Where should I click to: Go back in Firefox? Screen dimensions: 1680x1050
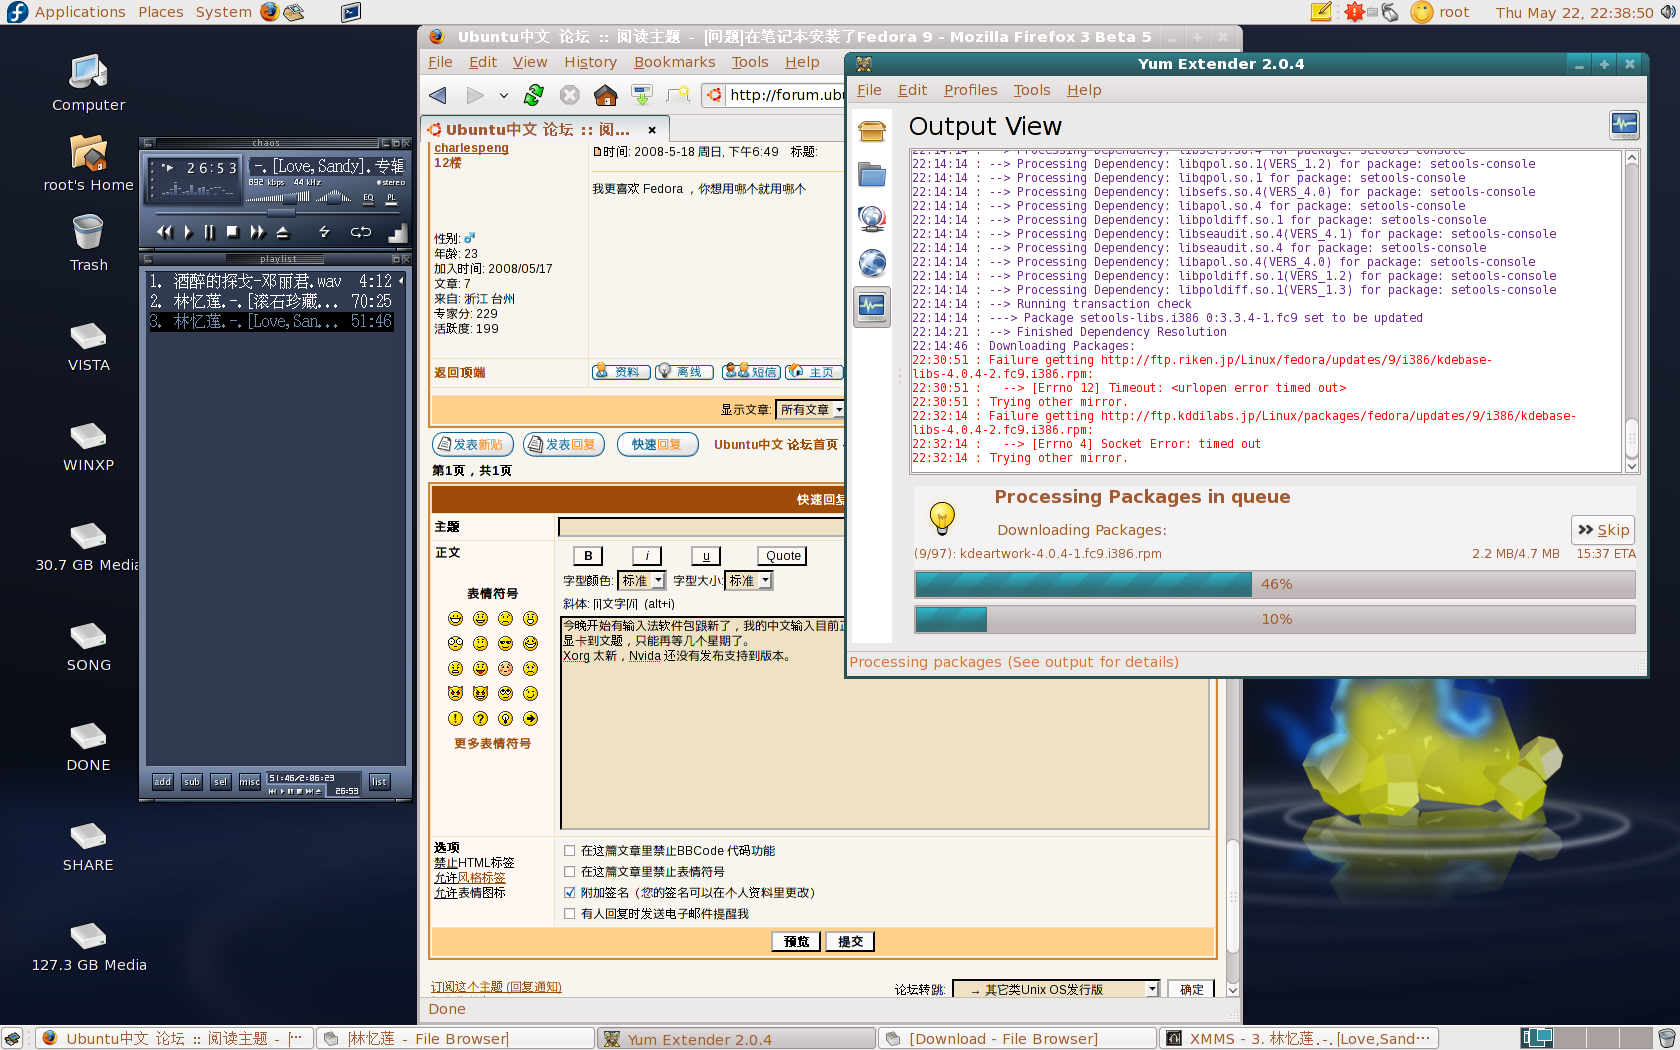point(438,95)
